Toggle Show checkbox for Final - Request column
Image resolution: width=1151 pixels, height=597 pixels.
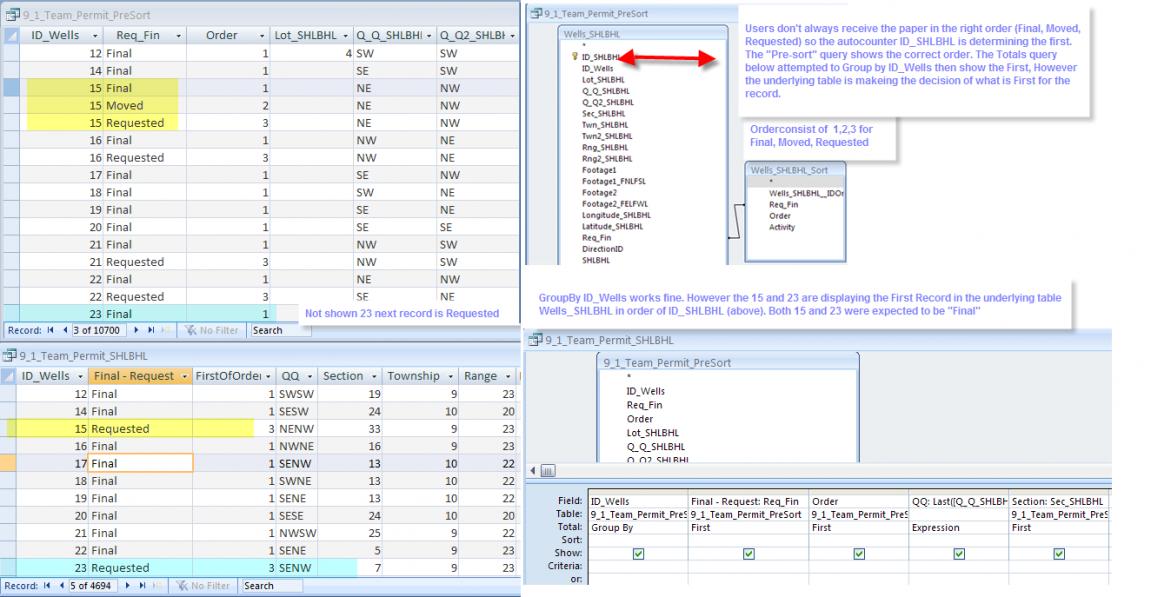point(749,554)
